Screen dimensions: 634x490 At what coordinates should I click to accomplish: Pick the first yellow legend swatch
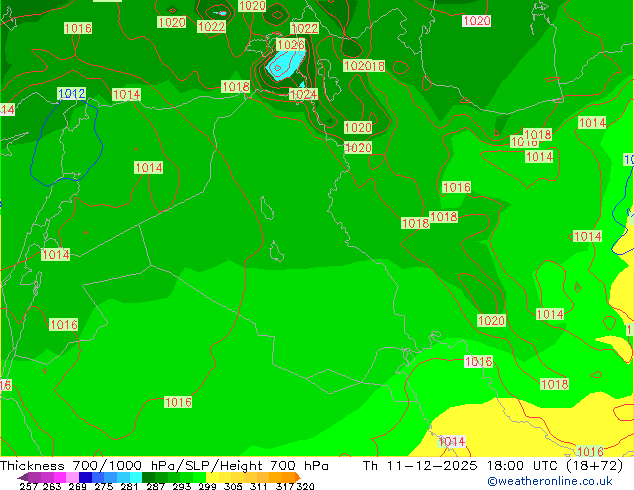[x=212, y=477]
